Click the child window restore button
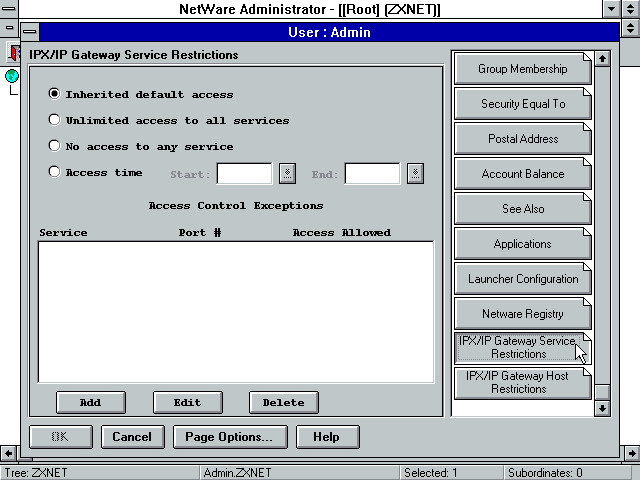 (x=630, y=28)
